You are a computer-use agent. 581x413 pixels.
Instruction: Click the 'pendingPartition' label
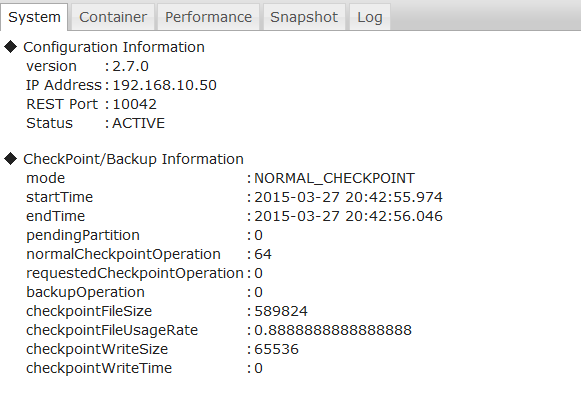(83, 235)
